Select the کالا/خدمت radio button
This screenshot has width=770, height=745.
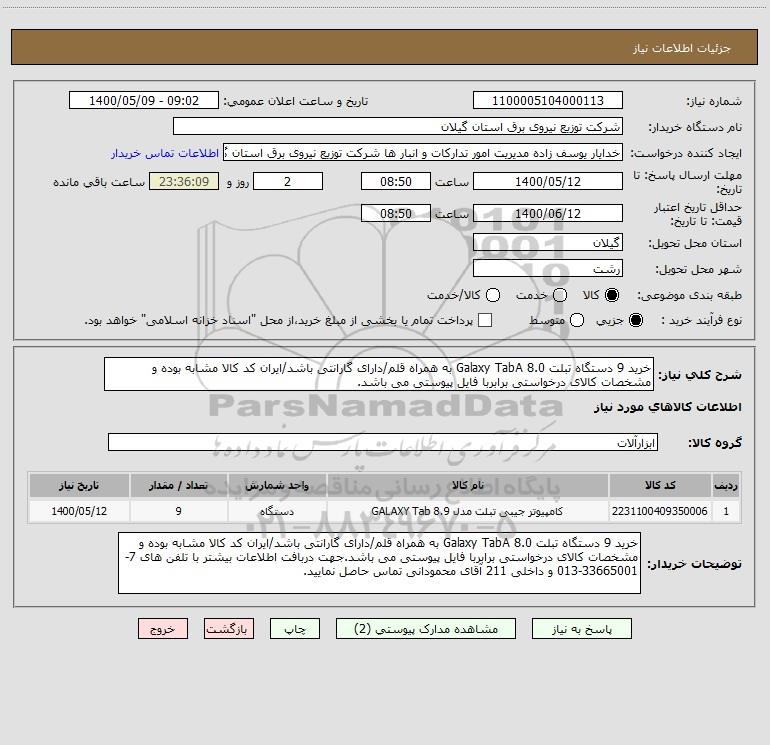click(493, 295)
